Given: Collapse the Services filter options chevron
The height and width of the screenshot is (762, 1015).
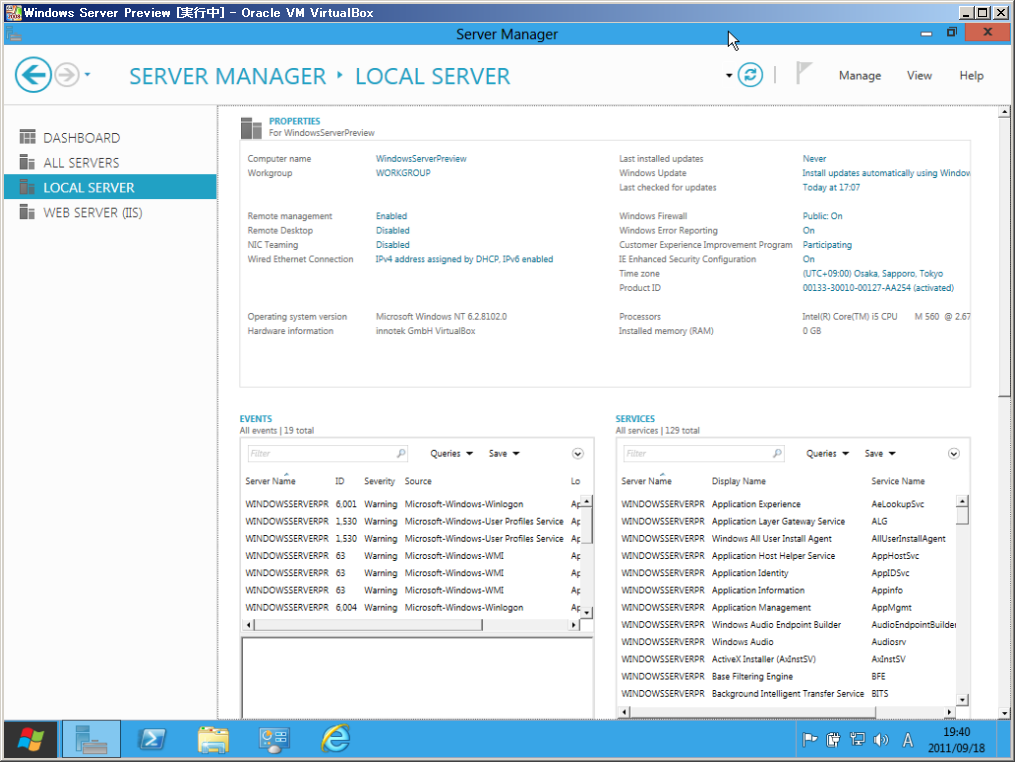Looking at the screenshot, I should (954, 454).
